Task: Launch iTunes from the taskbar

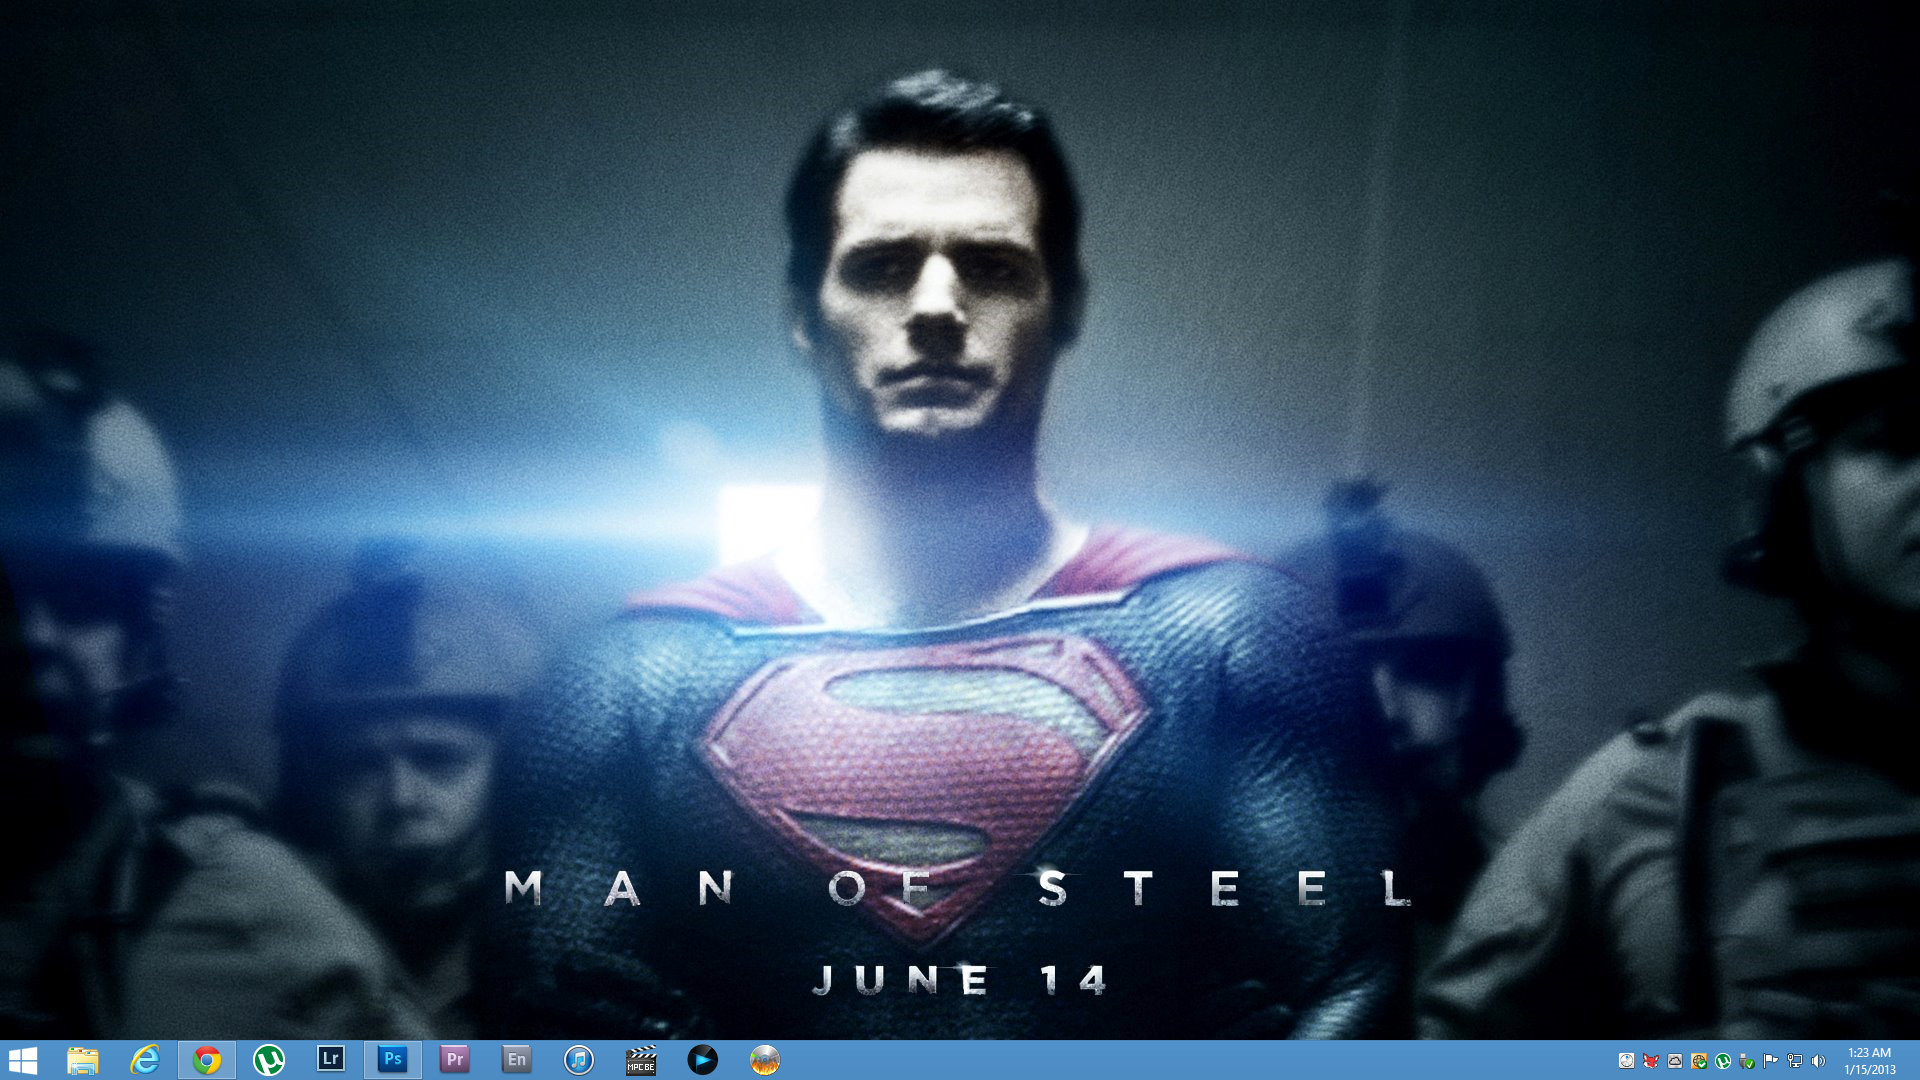Action: pyautogui.click(x=579, y=1060)
